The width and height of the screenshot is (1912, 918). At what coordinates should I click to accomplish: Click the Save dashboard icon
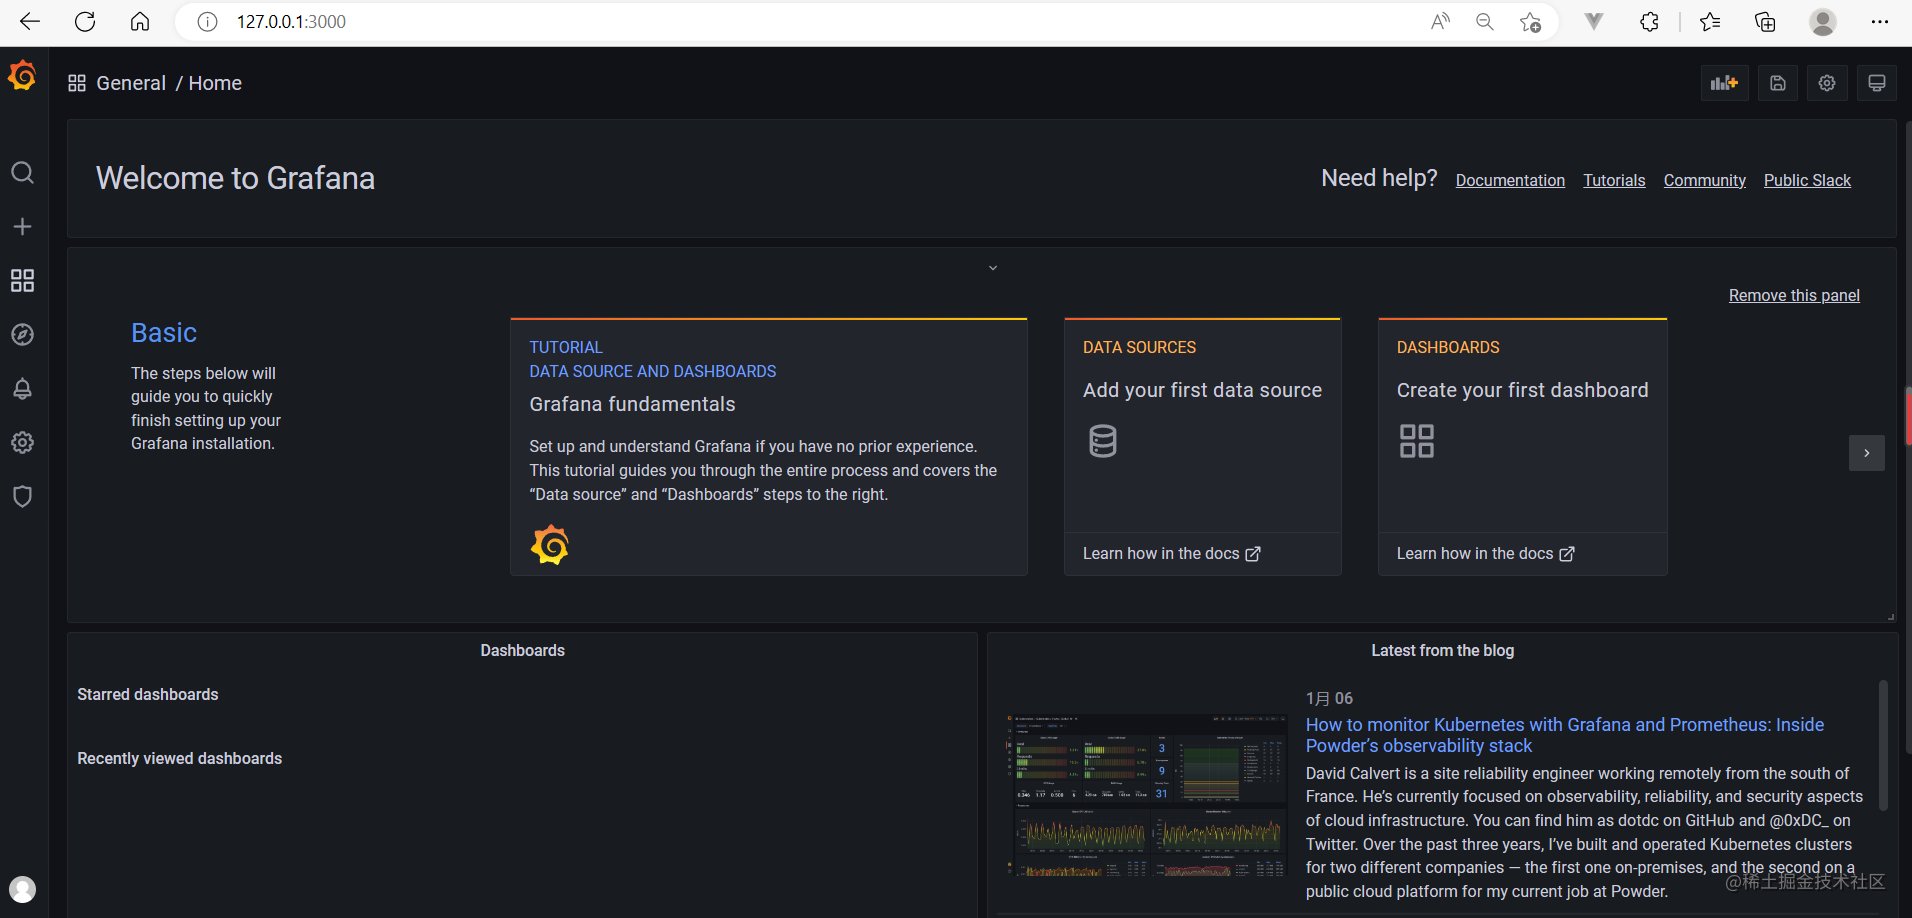tap(1777, 83)
